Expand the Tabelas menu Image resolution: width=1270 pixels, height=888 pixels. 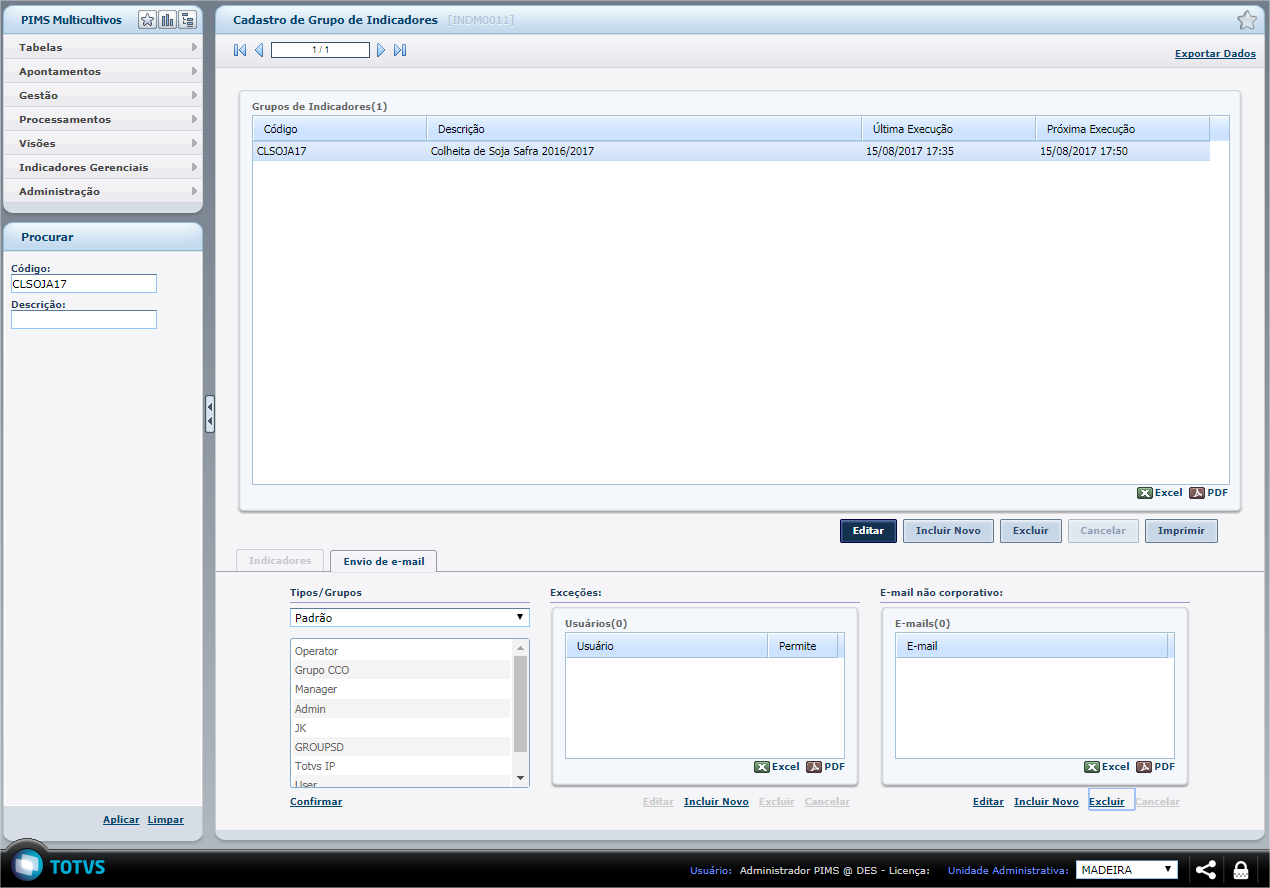pyautogui.click(x=103, y=47)
